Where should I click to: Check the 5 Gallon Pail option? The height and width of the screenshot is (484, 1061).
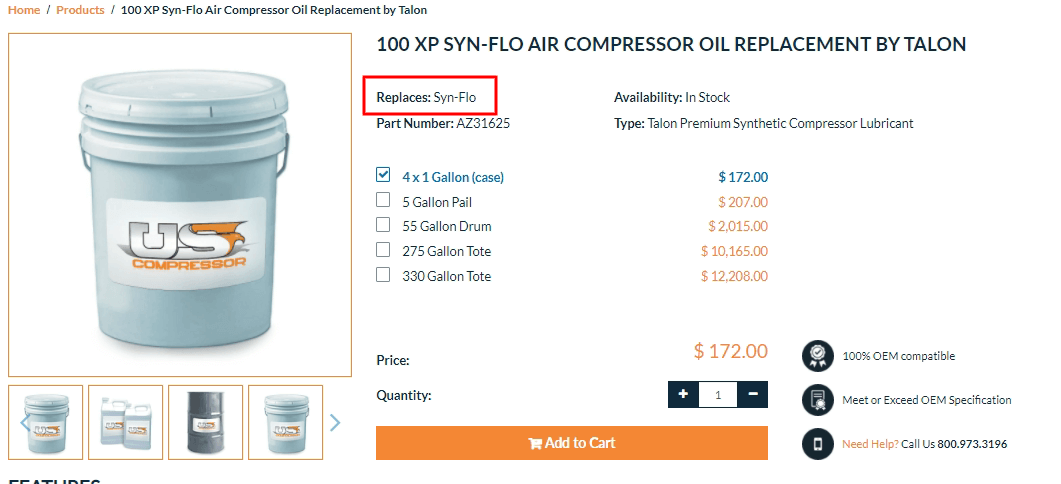tap(383, 200)
